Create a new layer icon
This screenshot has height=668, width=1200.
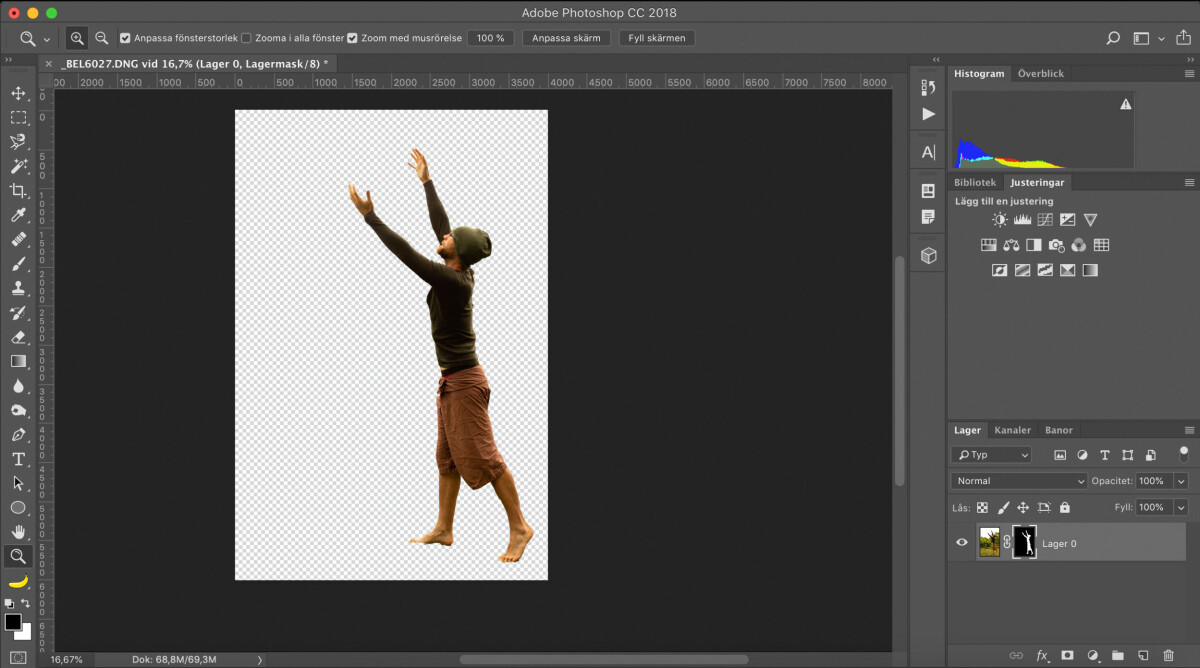coord(1143,655)
